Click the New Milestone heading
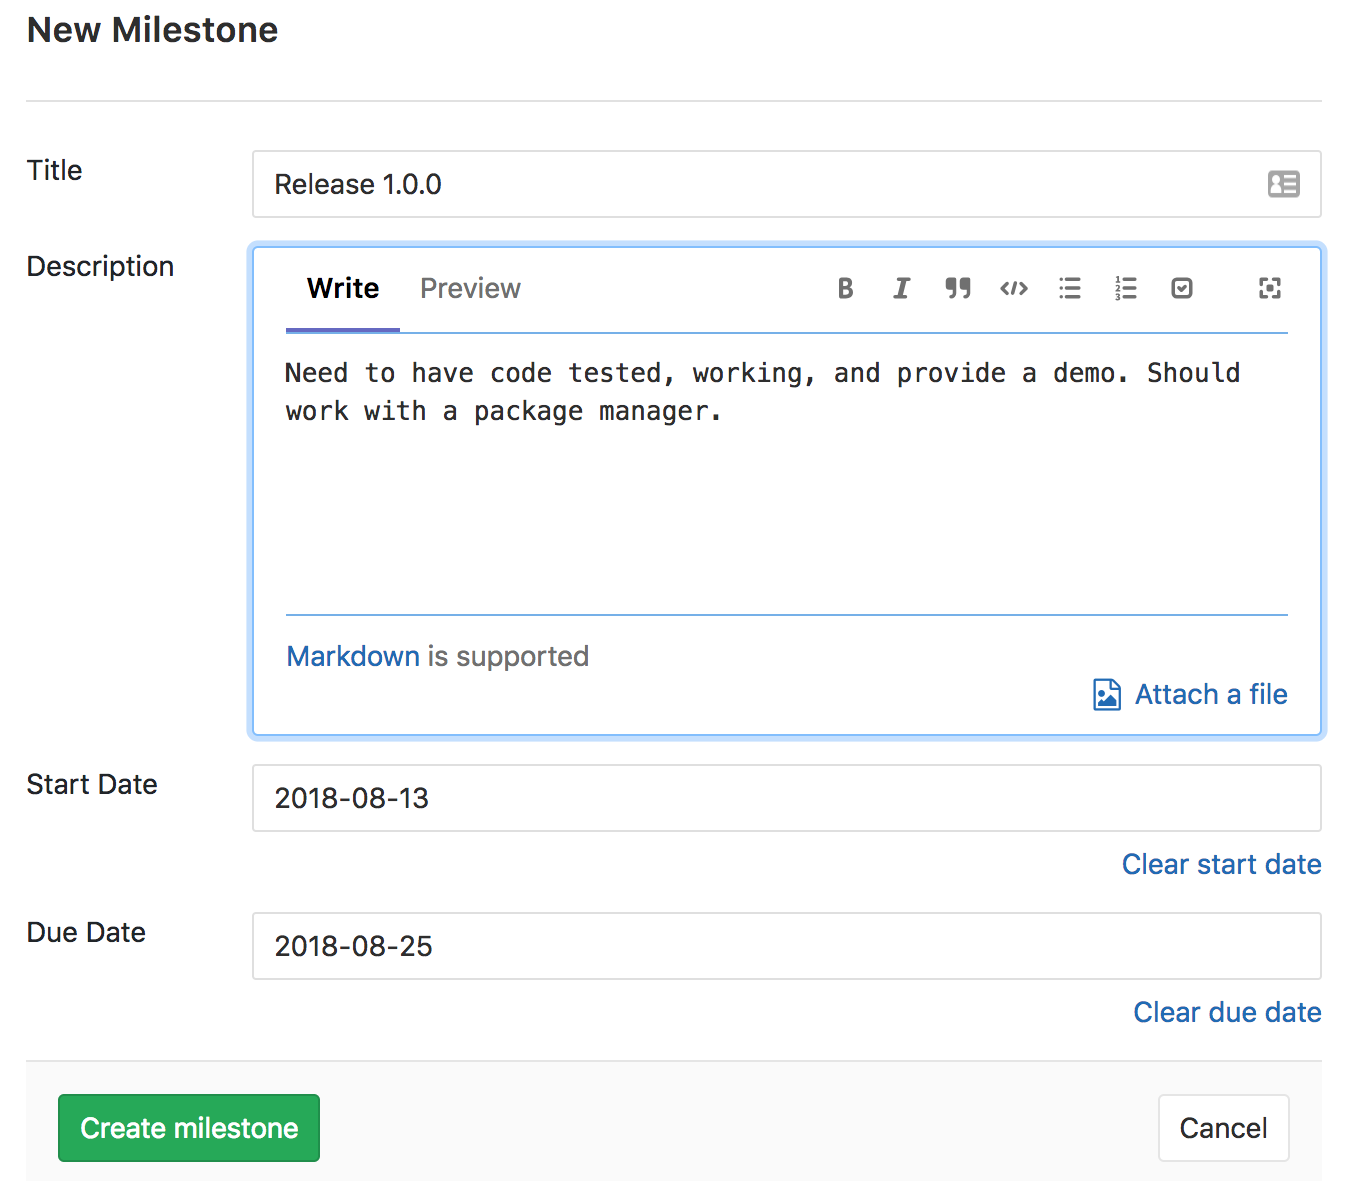This screenshot has height=1181, width=1346. (x=152, y=30)
